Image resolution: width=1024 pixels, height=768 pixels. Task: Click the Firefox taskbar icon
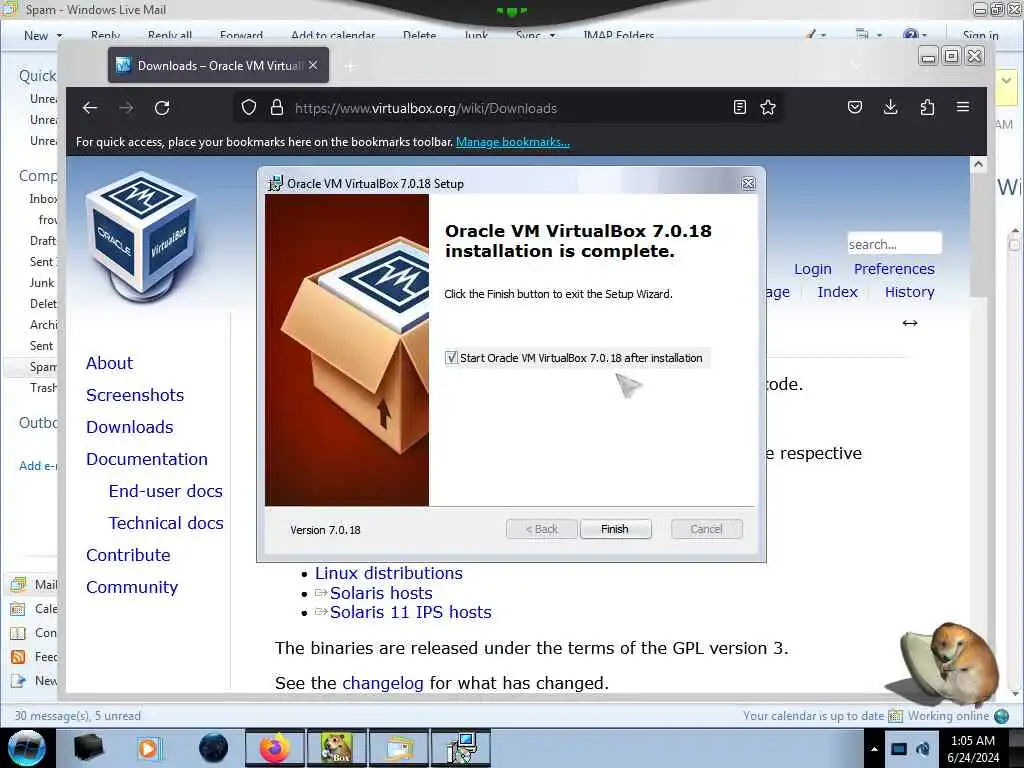point(274,748)
